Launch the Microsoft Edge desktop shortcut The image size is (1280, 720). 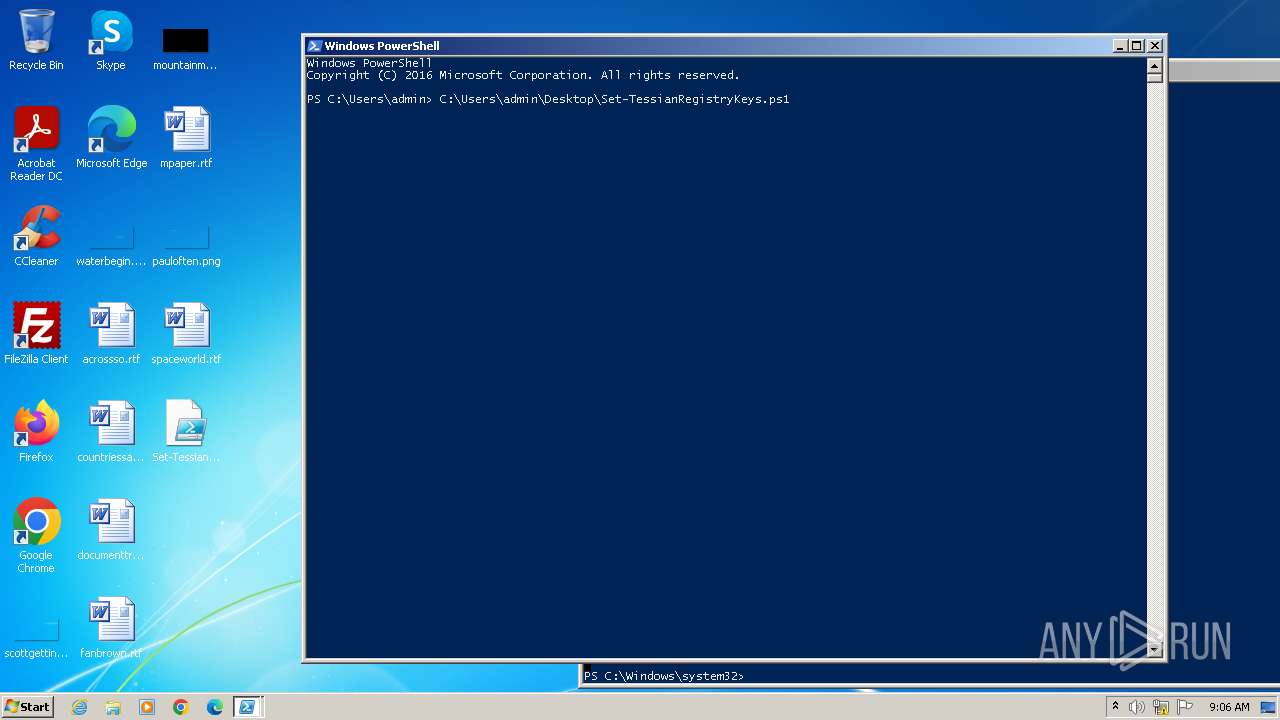click(x=111, y=138)
